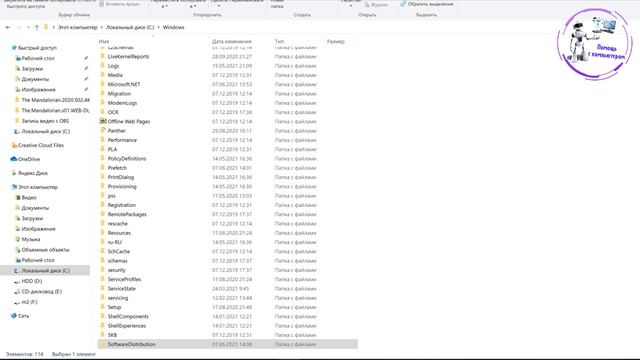Select Загрузки under Быстрый доступ
640x360 pixels.
click(32, 69)
